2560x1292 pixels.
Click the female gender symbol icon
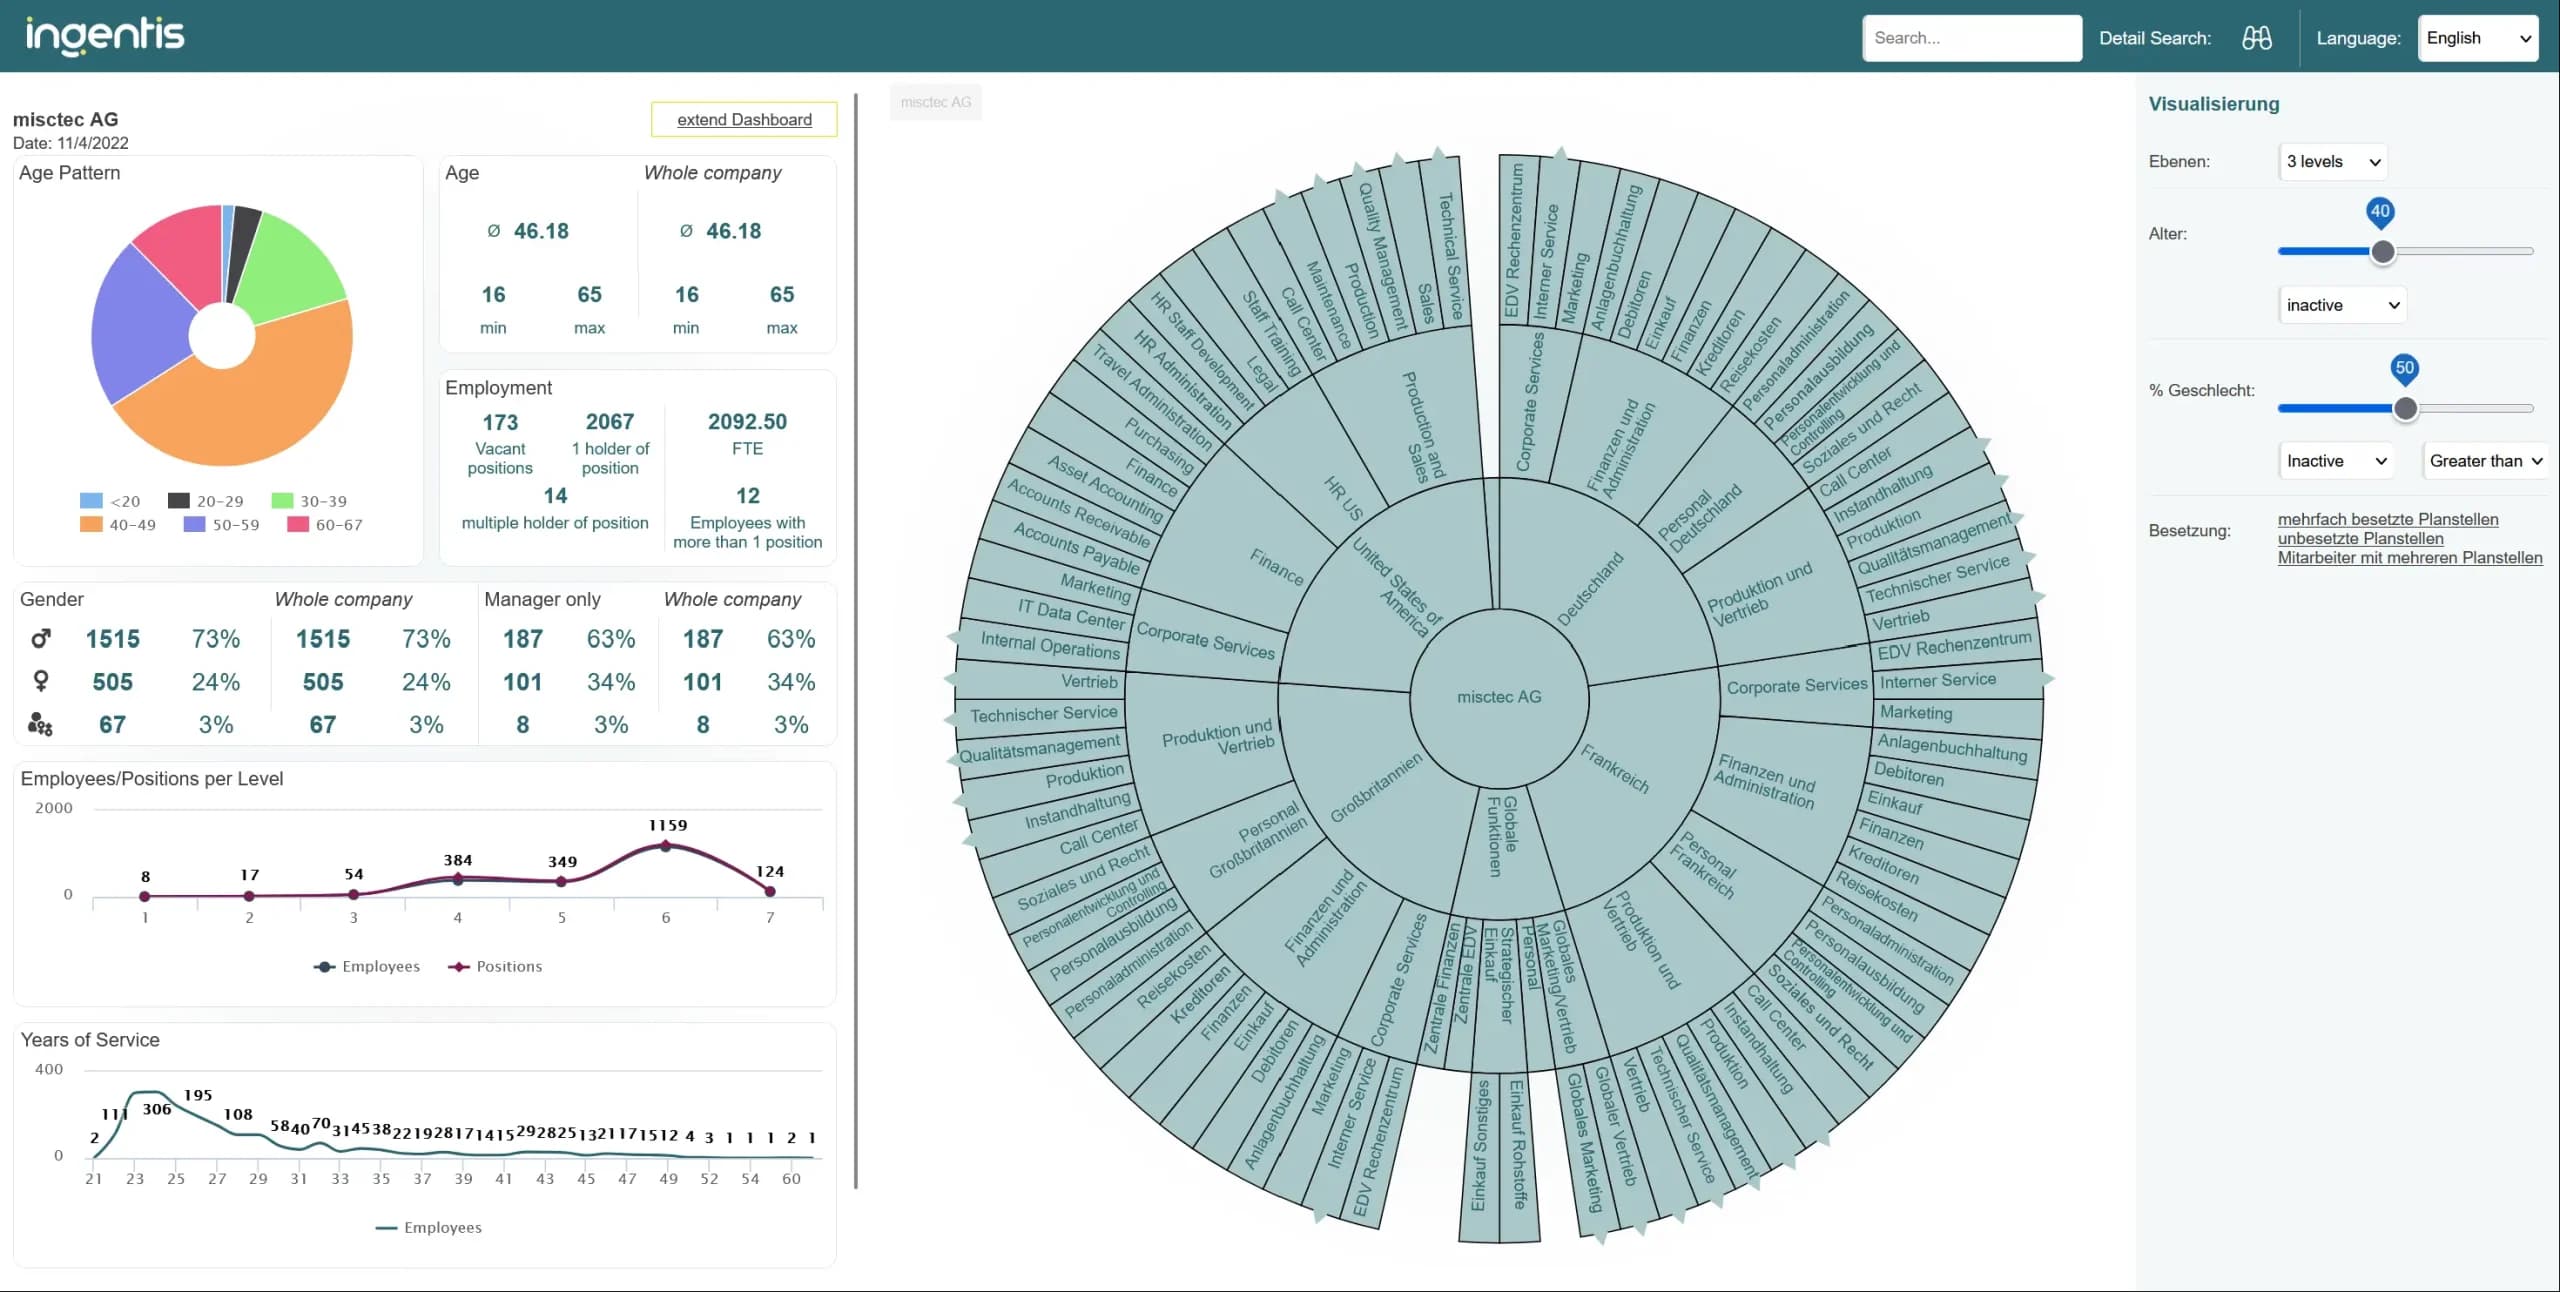pos(41,681)
